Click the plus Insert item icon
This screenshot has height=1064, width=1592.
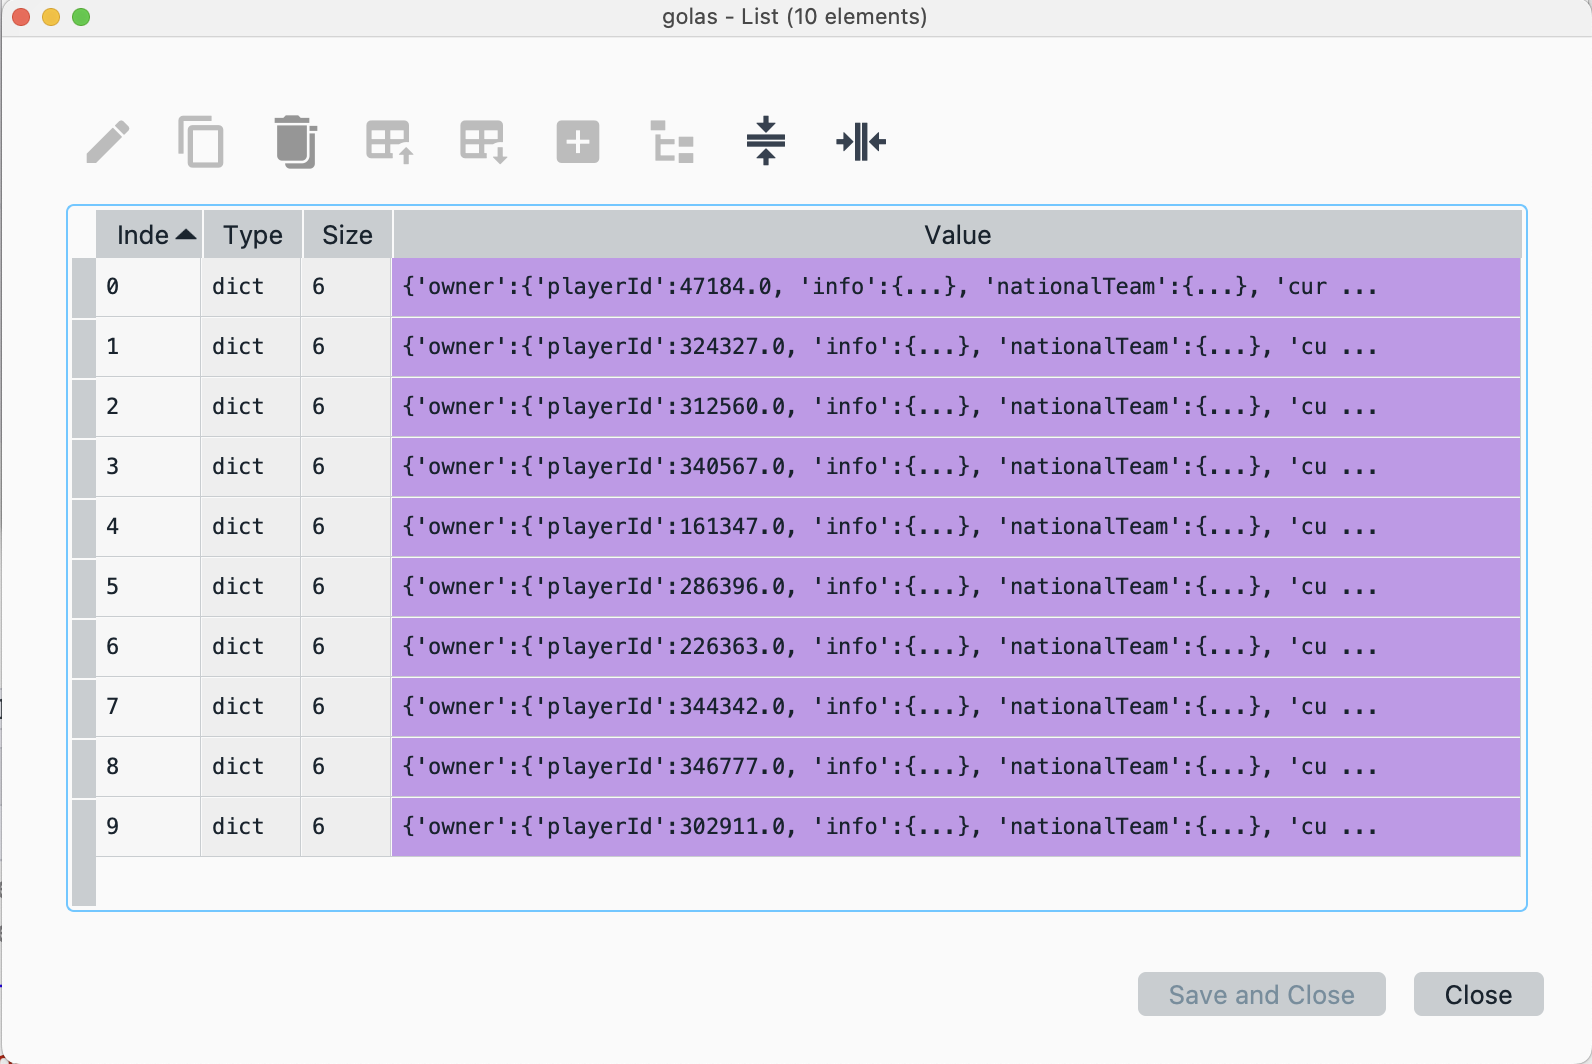coord(577,142)
